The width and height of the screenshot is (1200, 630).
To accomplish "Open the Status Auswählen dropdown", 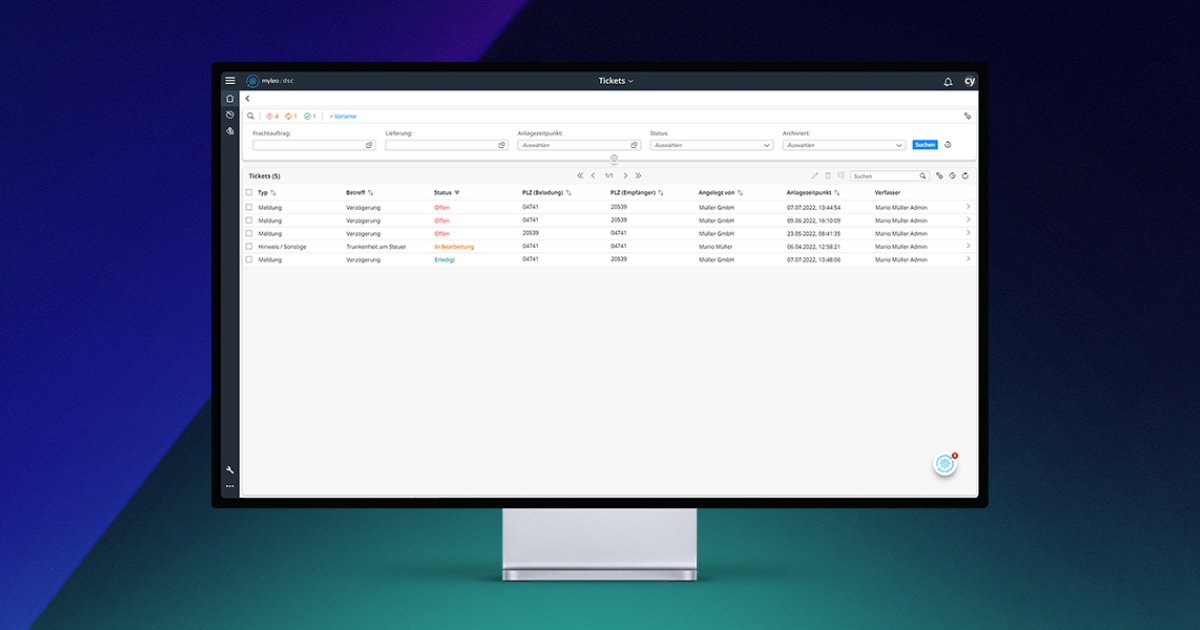I will 711,144.
